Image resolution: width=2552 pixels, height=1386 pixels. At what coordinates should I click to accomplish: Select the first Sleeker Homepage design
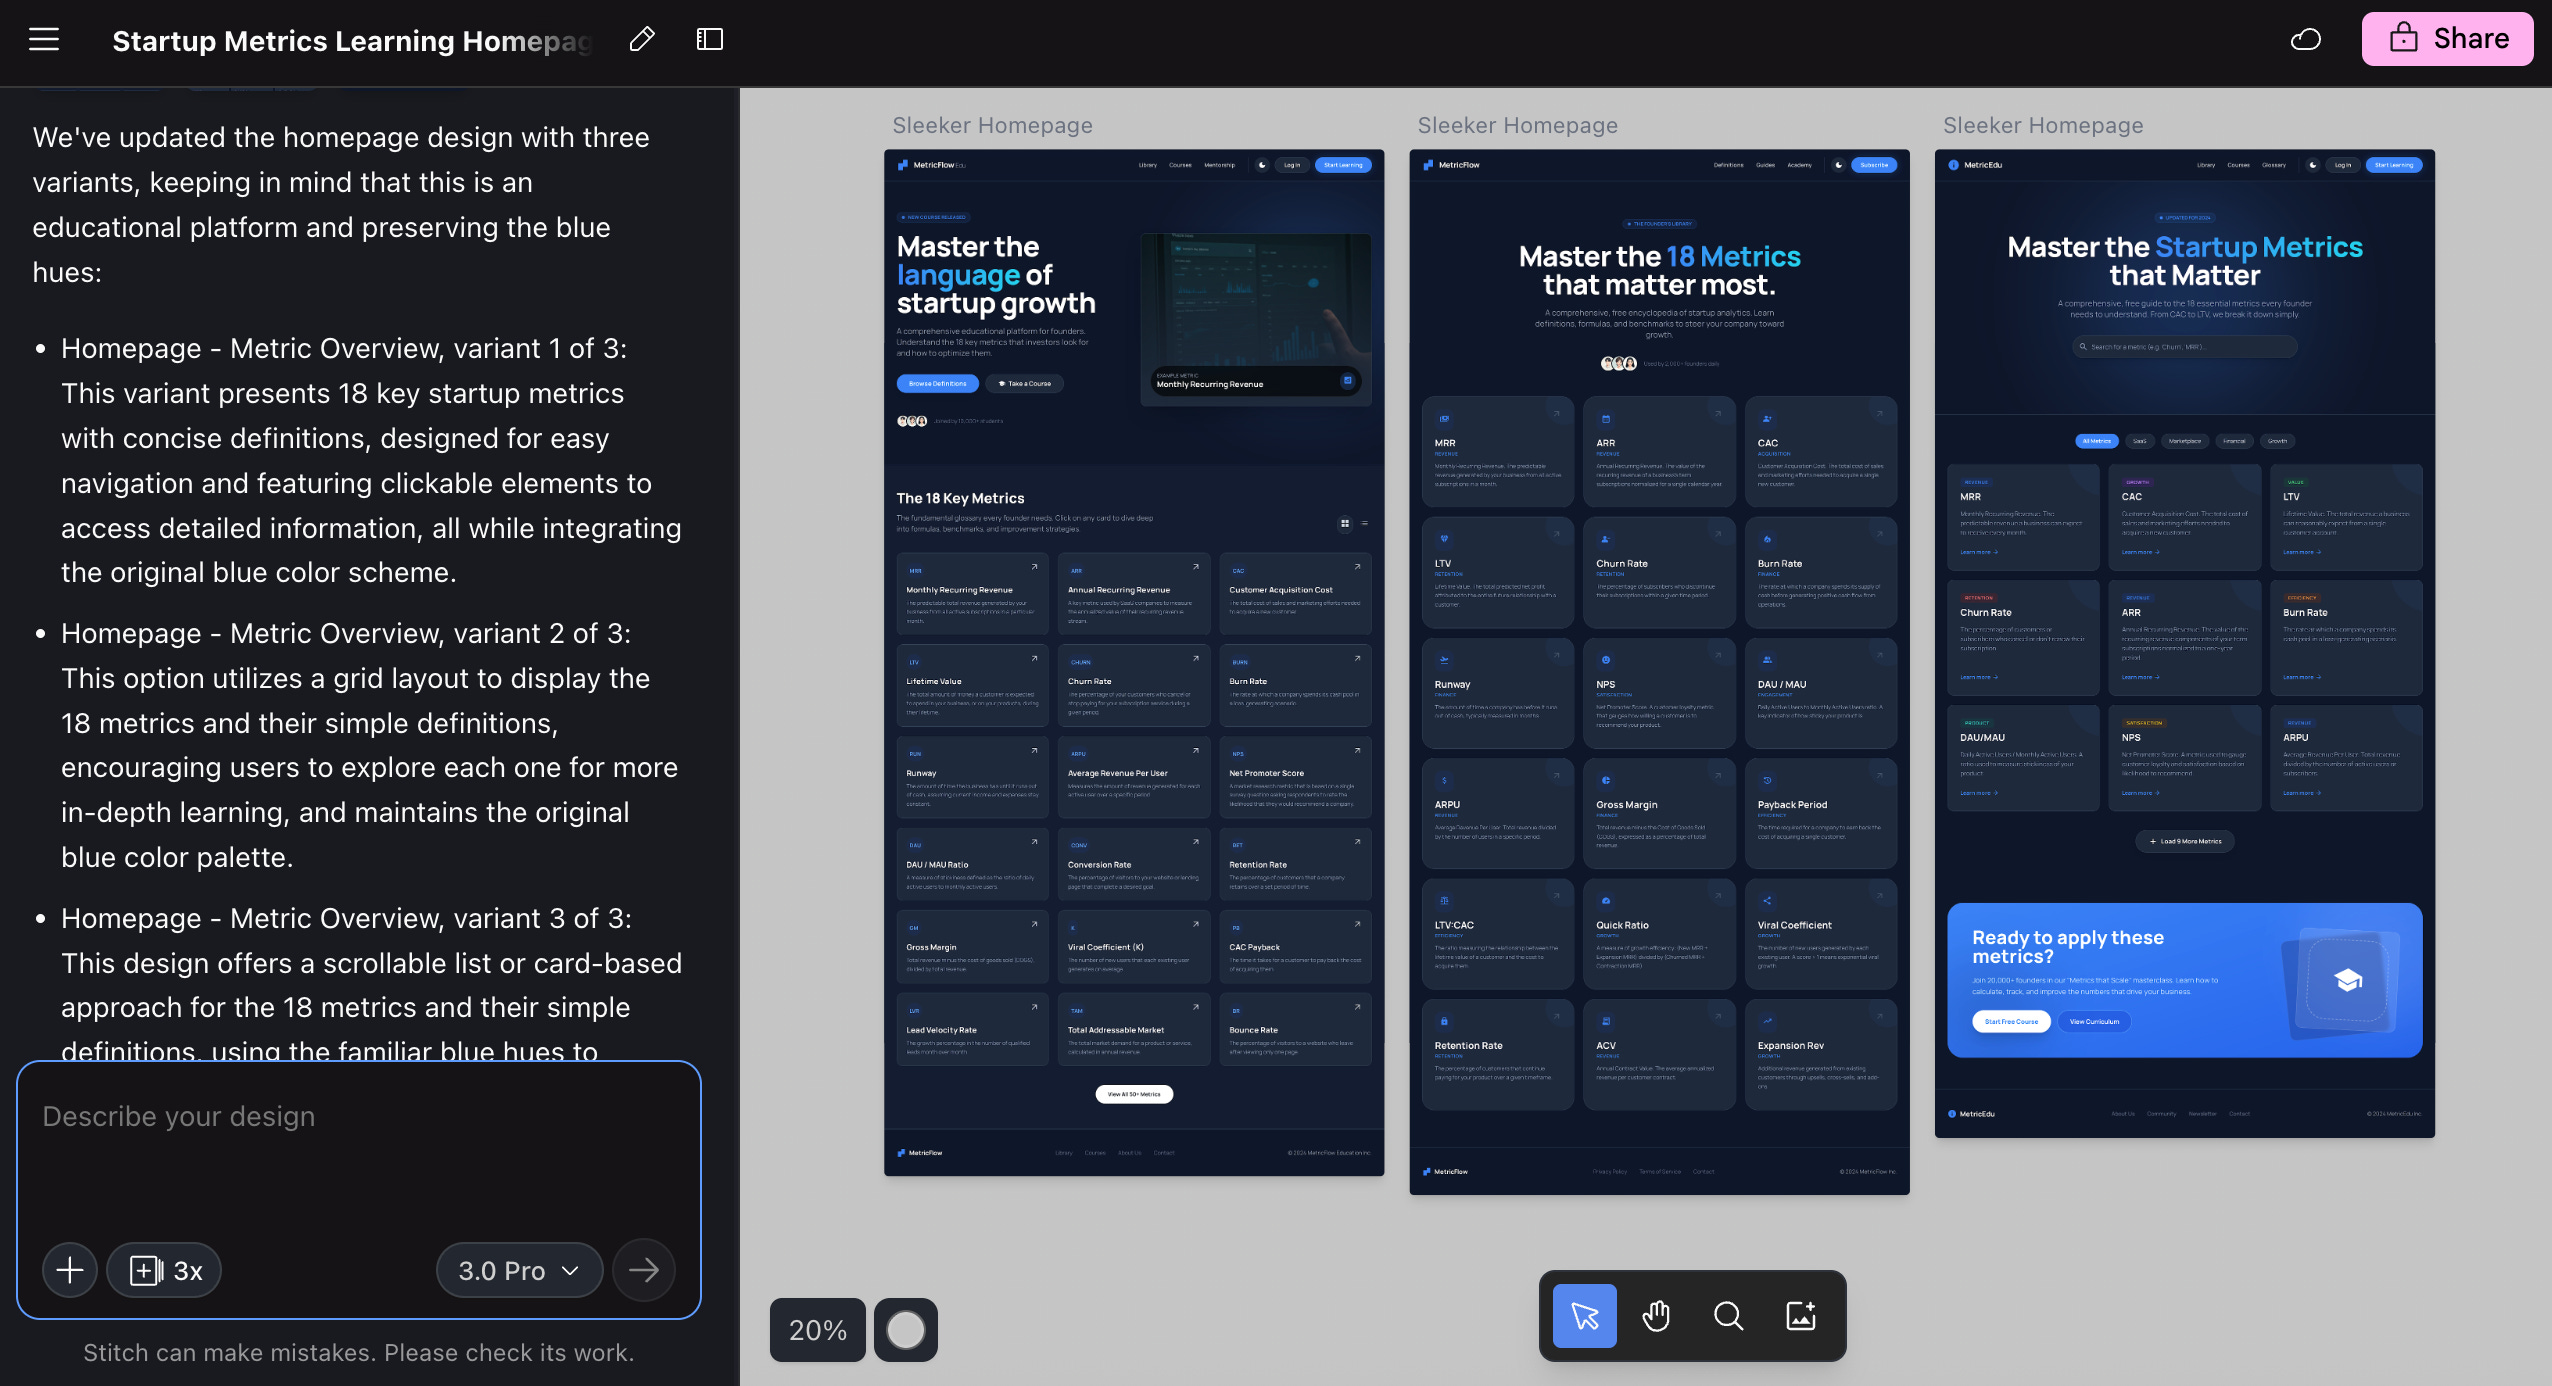(x=1134, y=662)
